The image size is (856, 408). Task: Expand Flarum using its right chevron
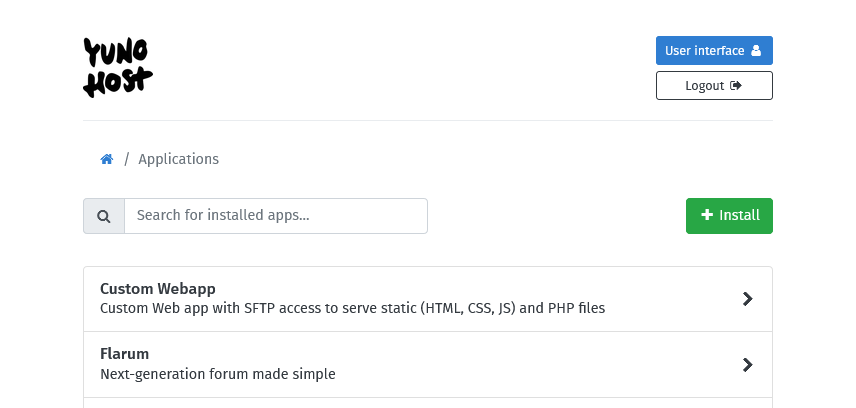point(747,365)
